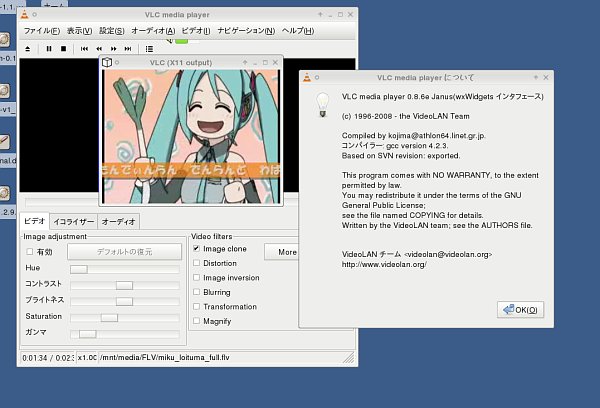This screenshot has width=600, height=408.
Task: Click the eject button in VLC toolbar
Action: pyautogui.click(x=28, y=49)
